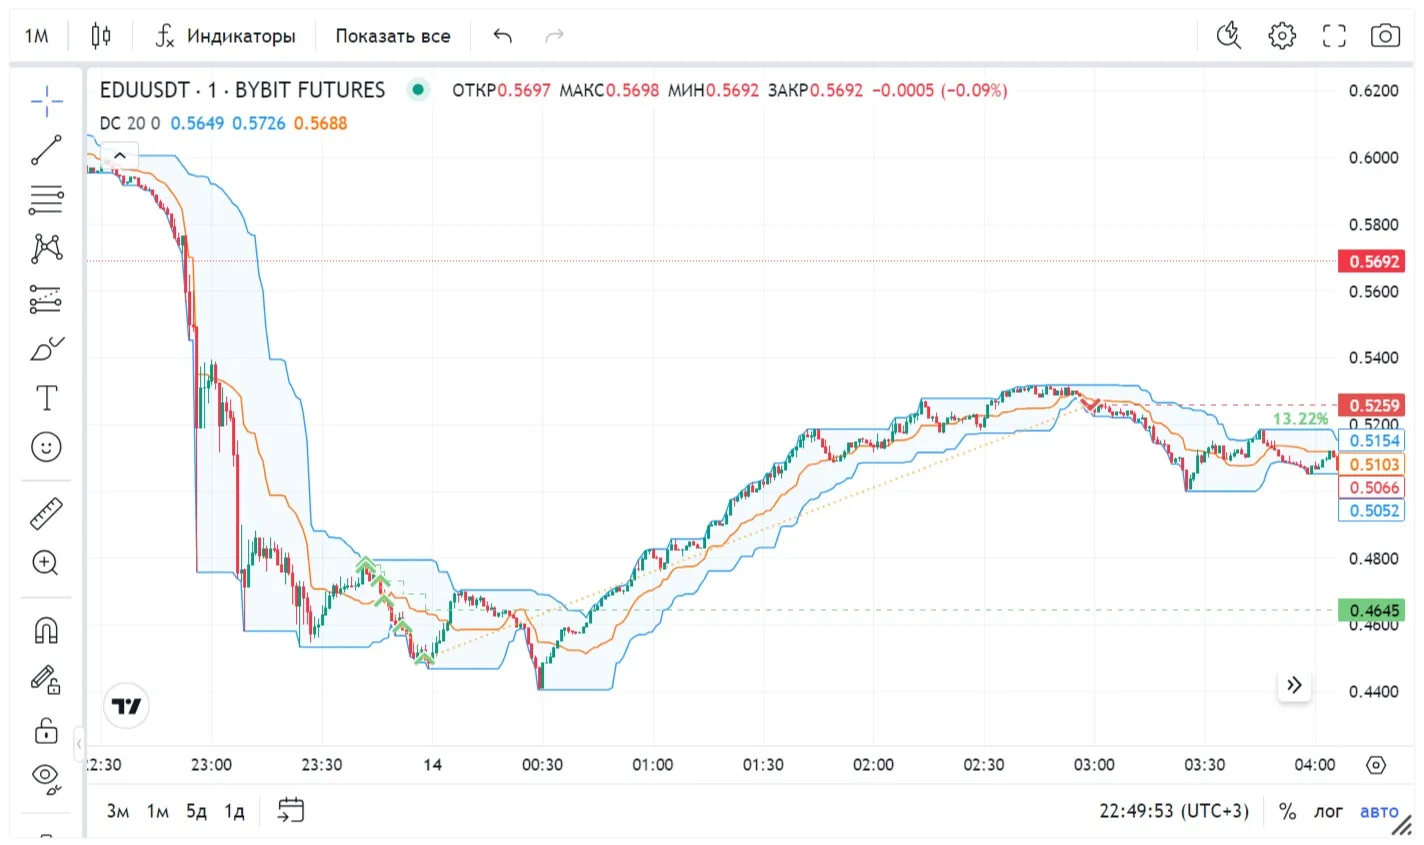Open the candlestick chart type selector
Viewport: 1424px width, 845px height.
tap(101, 36)
